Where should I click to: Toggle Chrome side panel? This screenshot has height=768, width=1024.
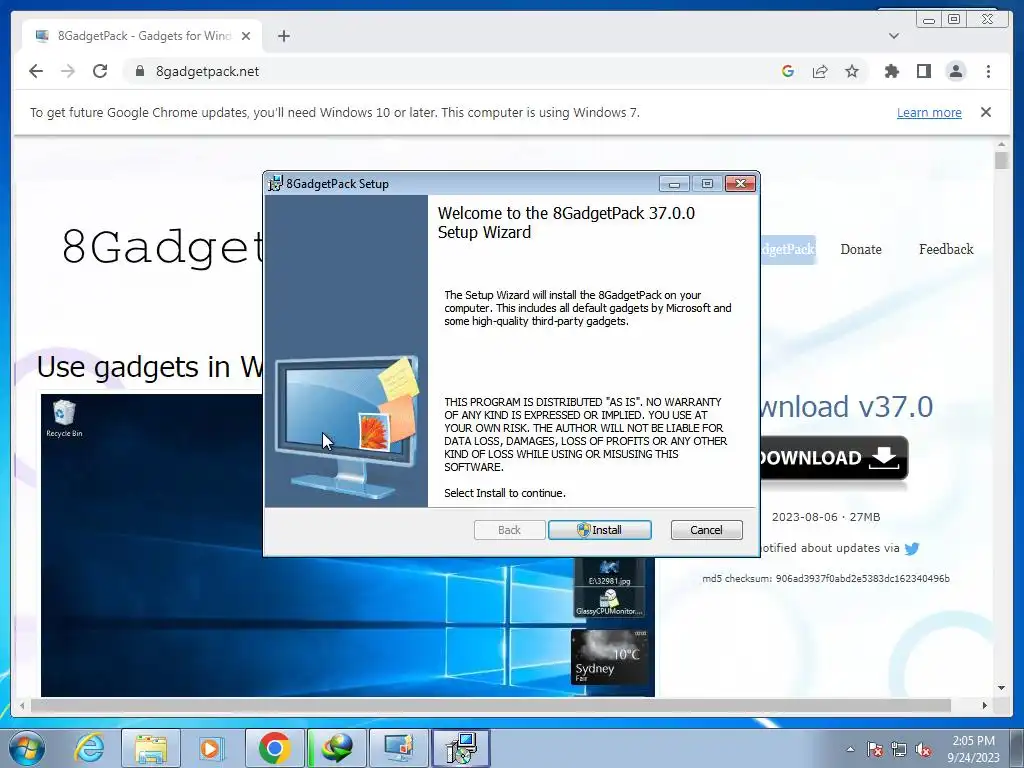(x=923, y=71)
